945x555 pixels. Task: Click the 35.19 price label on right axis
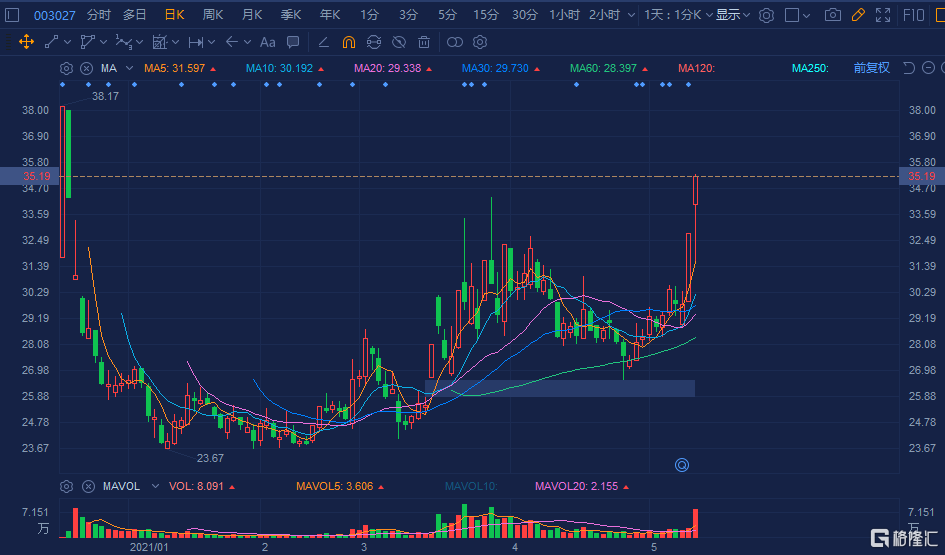[x=921, y=176]
